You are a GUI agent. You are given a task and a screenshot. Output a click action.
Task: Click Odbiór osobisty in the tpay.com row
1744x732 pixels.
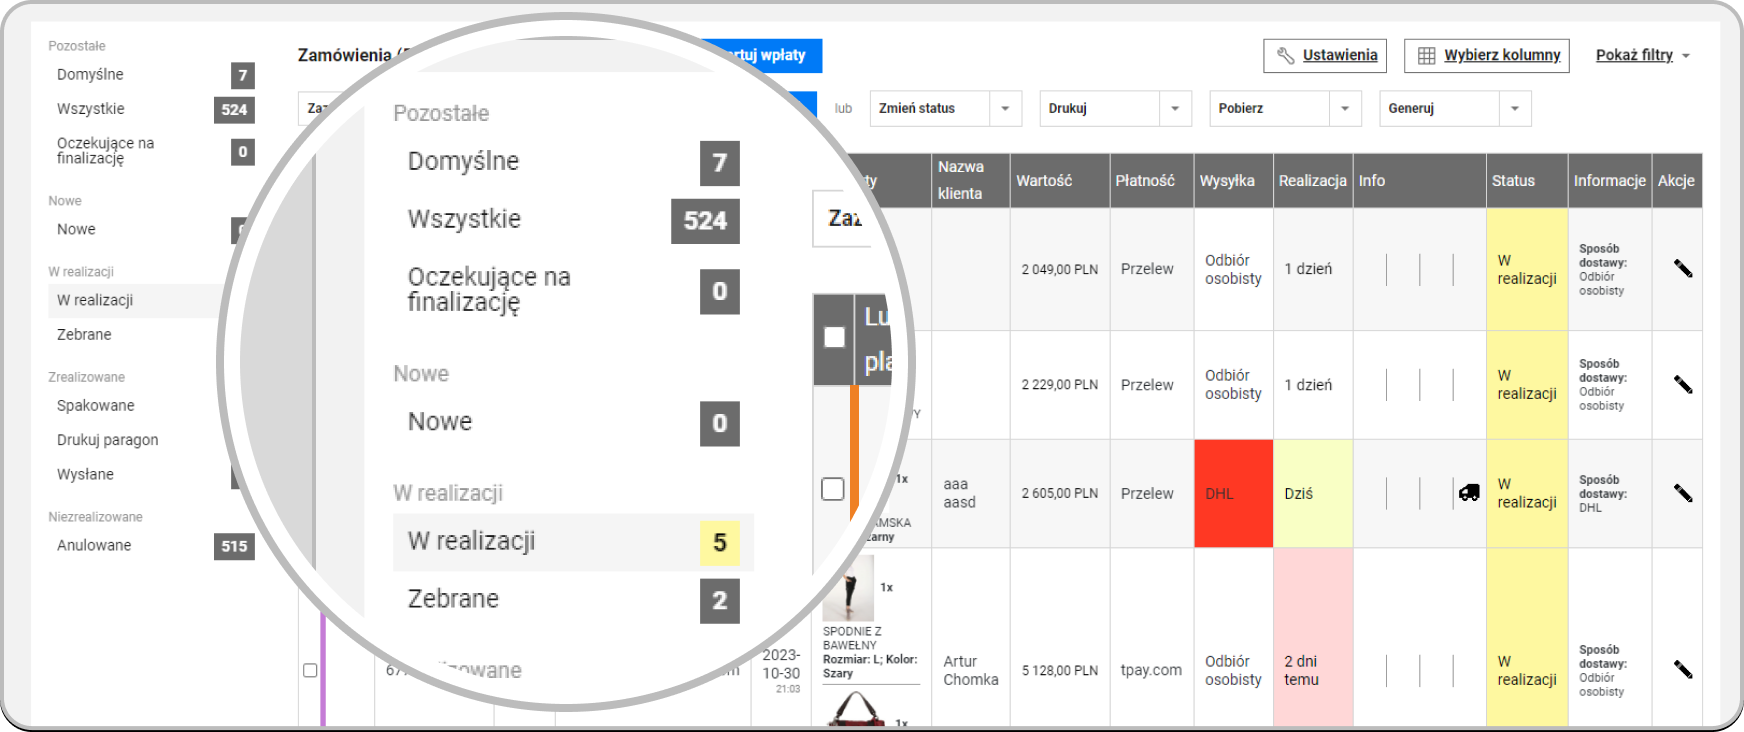coord(1233,670)
